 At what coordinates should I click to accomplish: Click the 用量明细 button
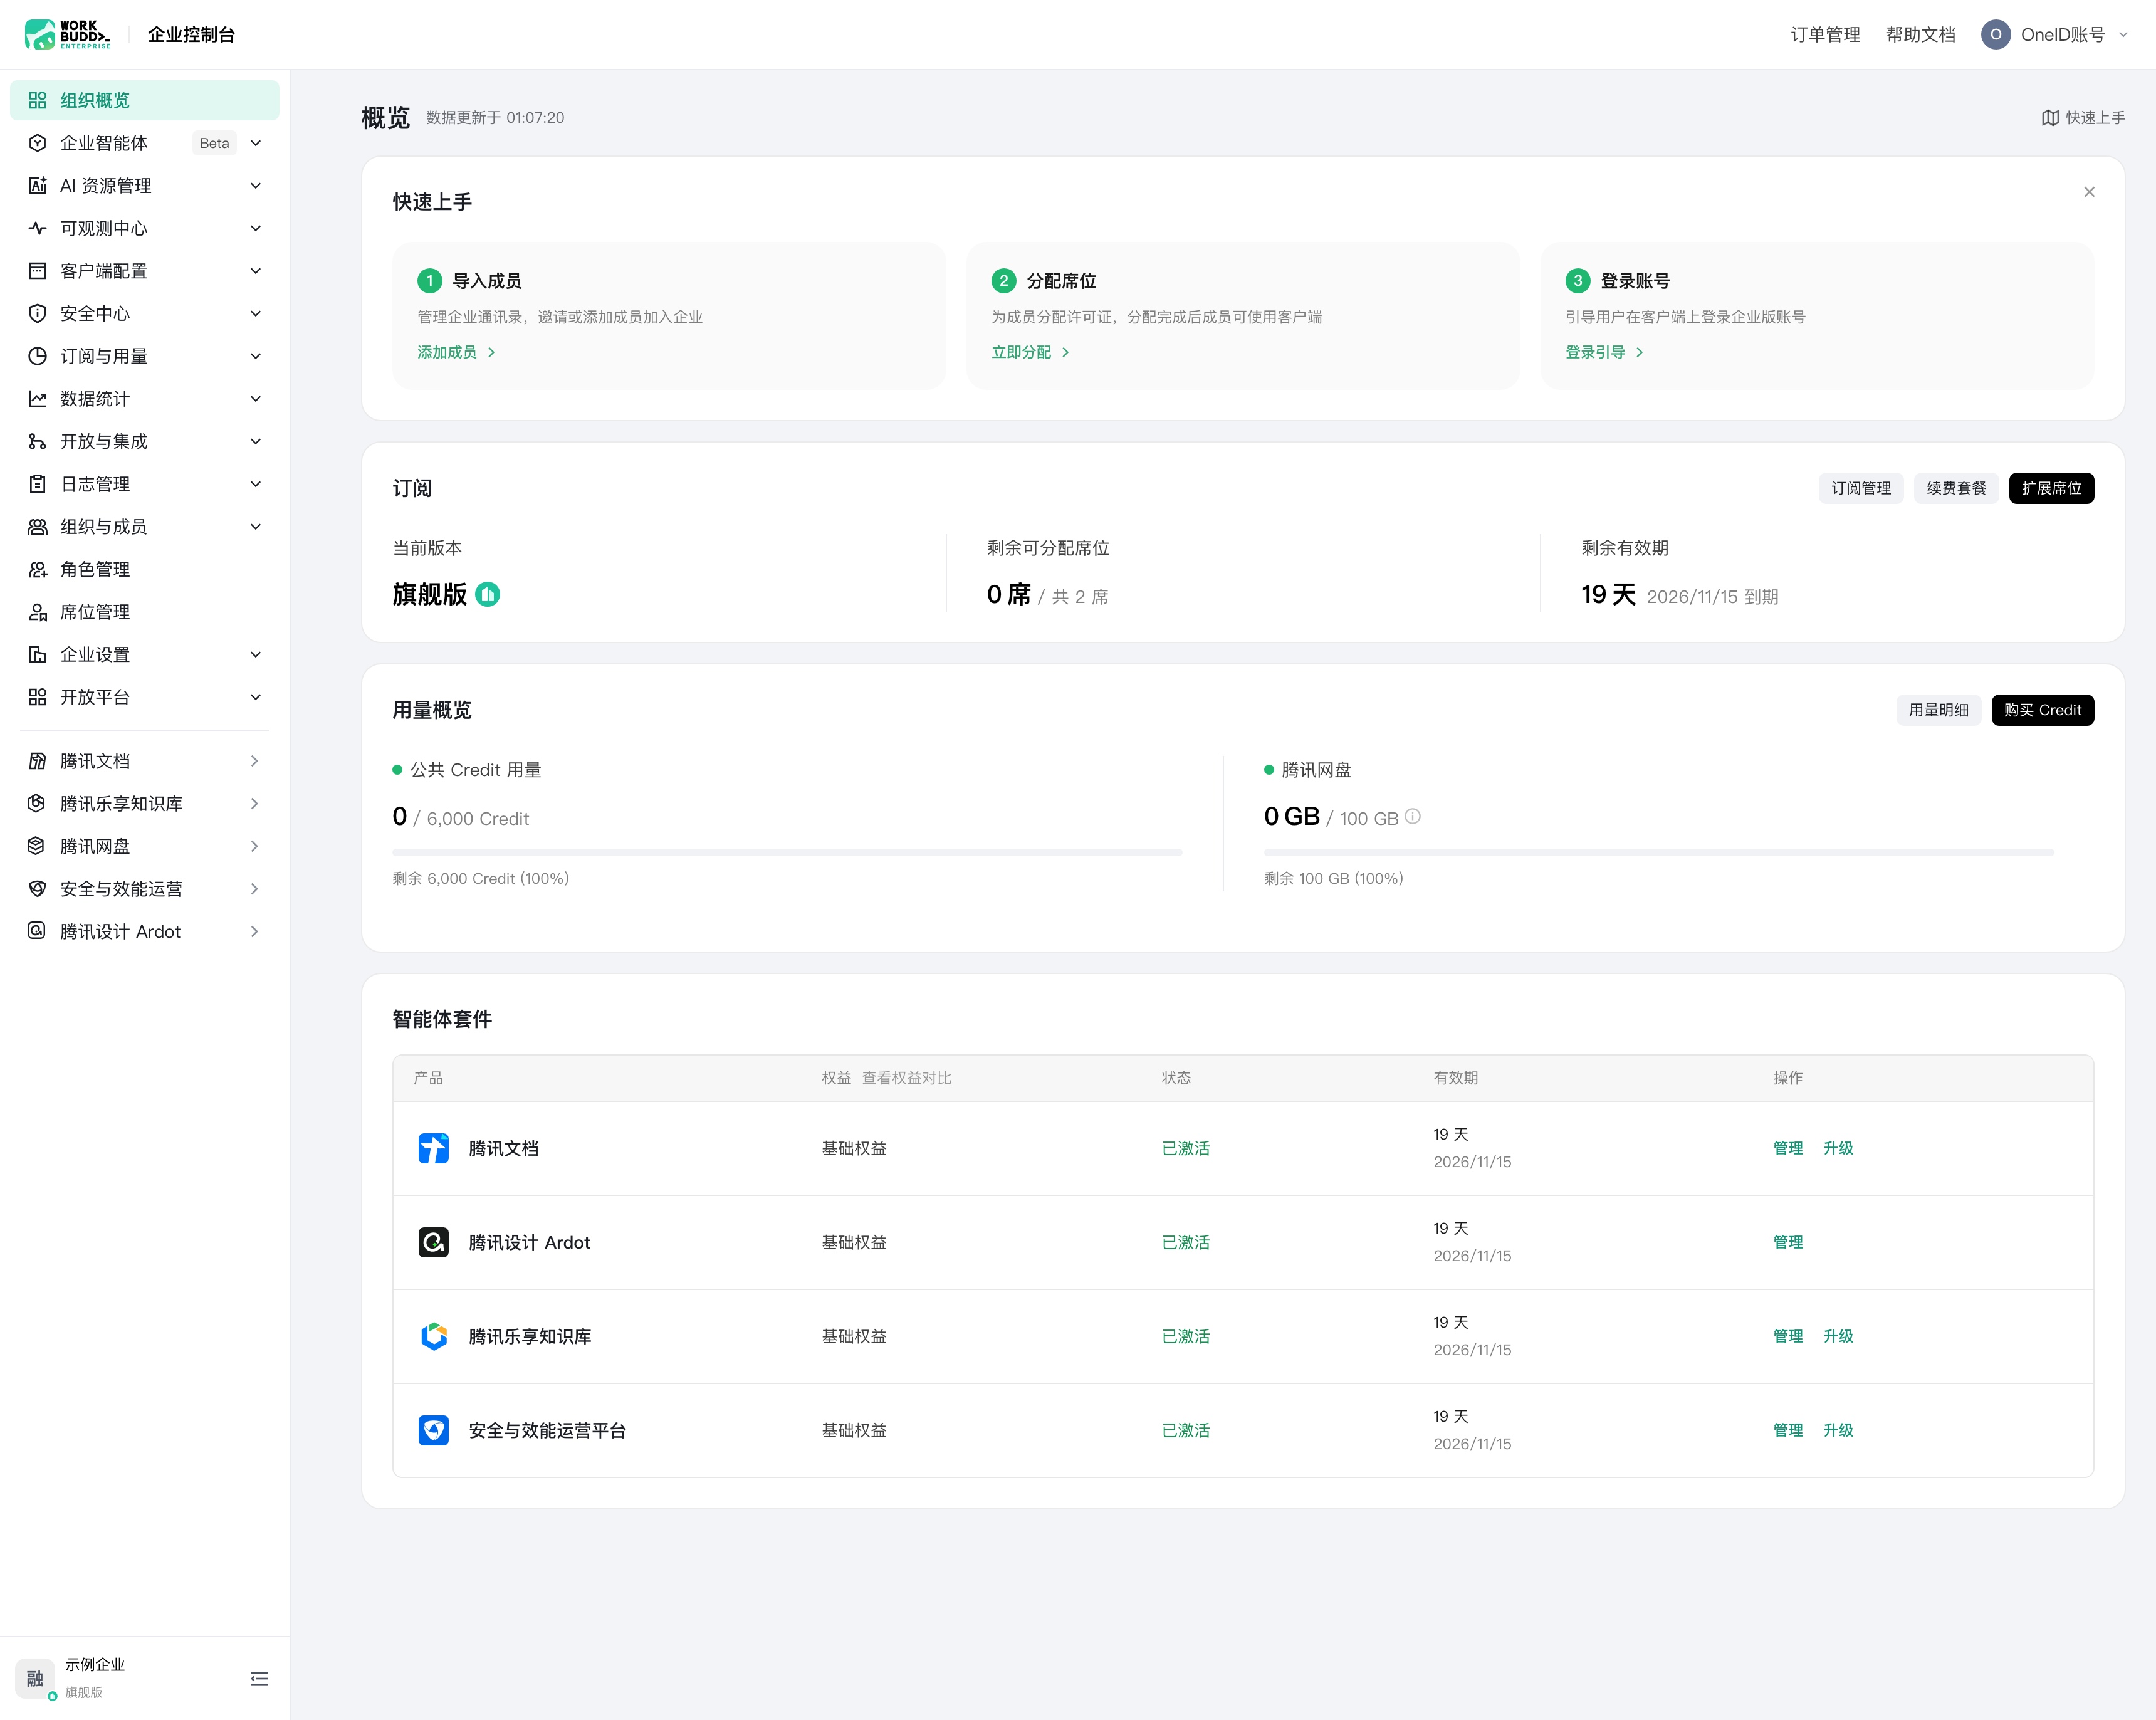[x=1938, y=710]
